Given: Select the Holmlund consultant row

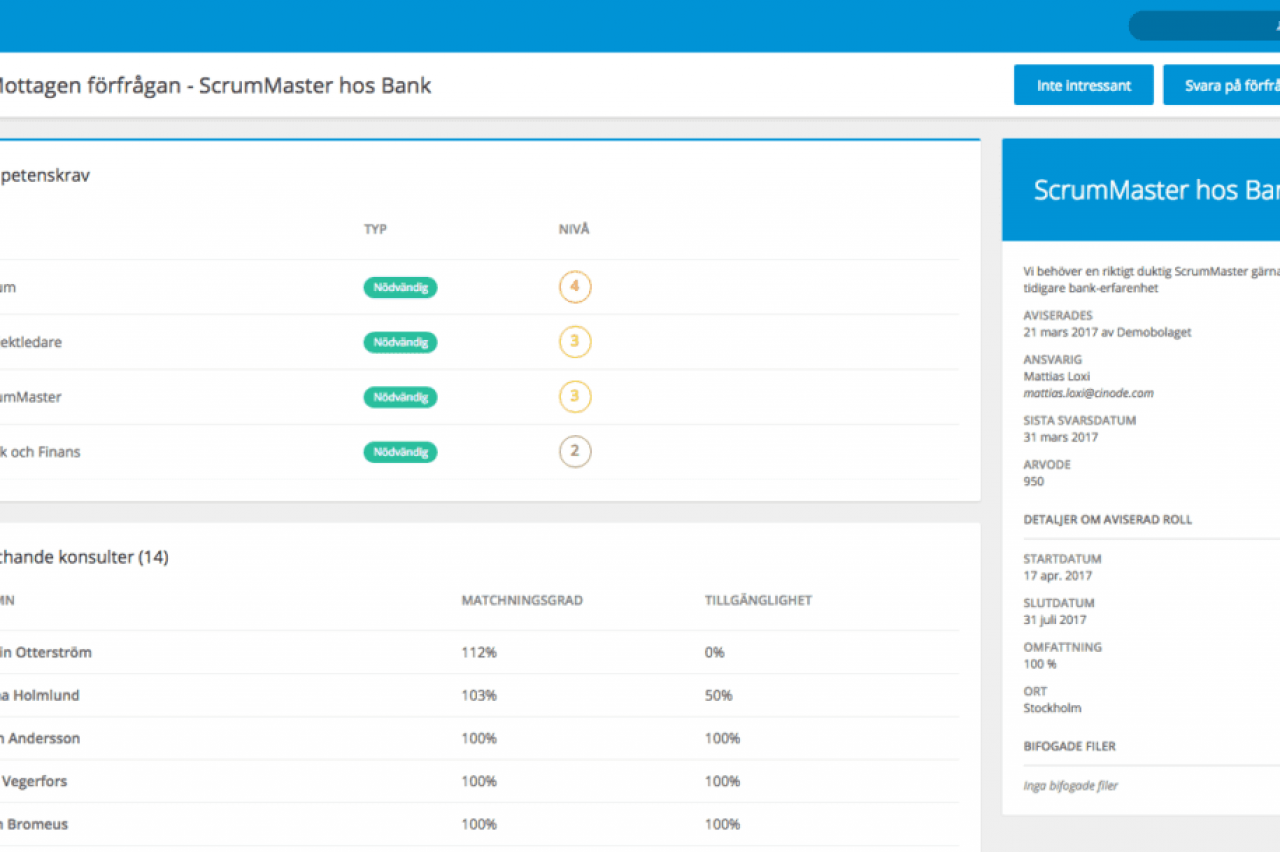Looking at the screenshot, I should [40, 696].
